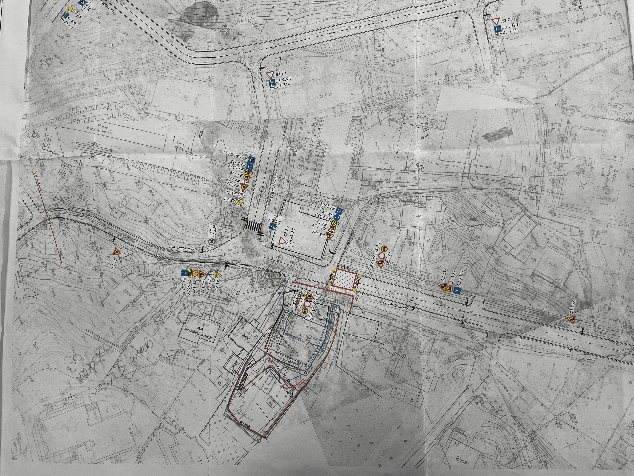Click the yield sign at top-right corner
The height and width of the screenshot is (476, 634).
[498, 20]
